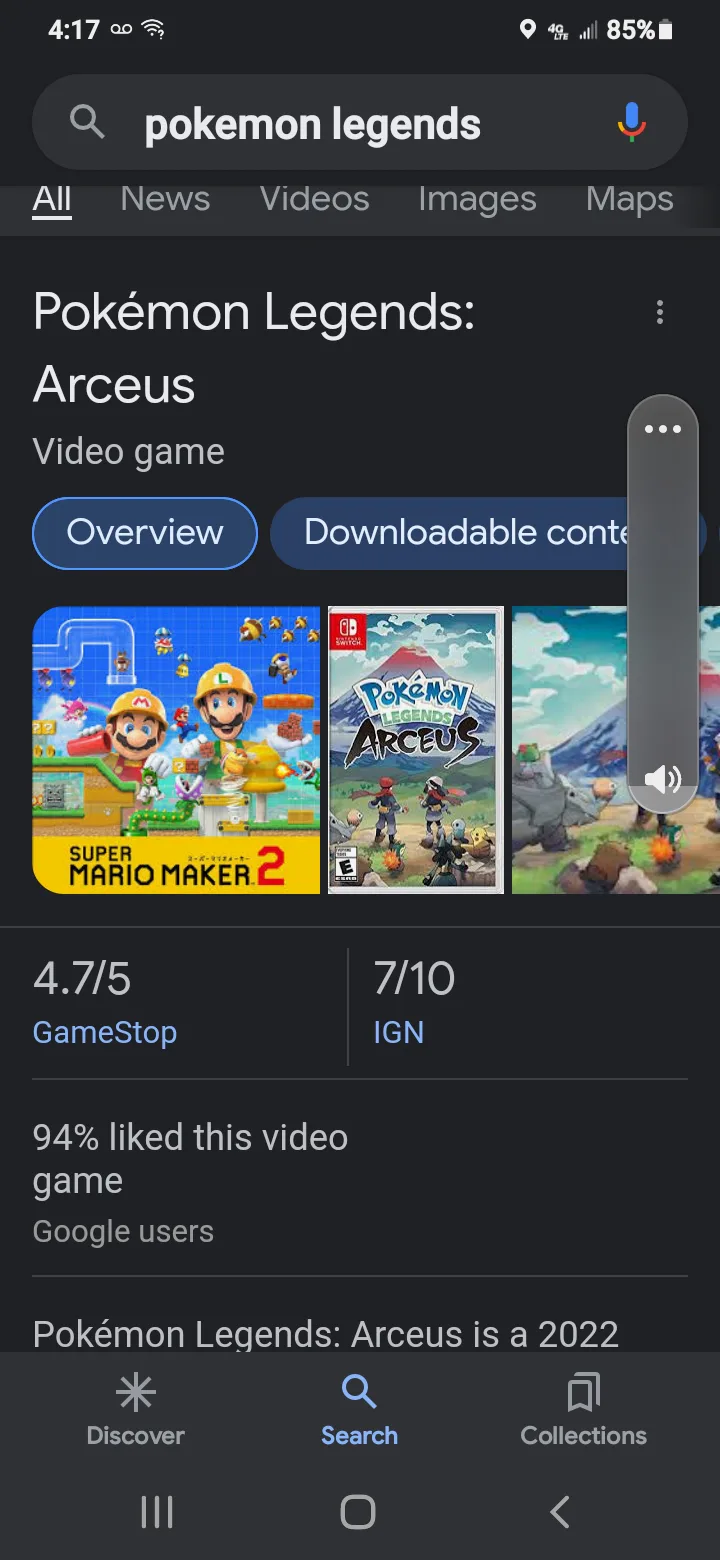Switch to the Videos results tab

(x=314, y=199)
